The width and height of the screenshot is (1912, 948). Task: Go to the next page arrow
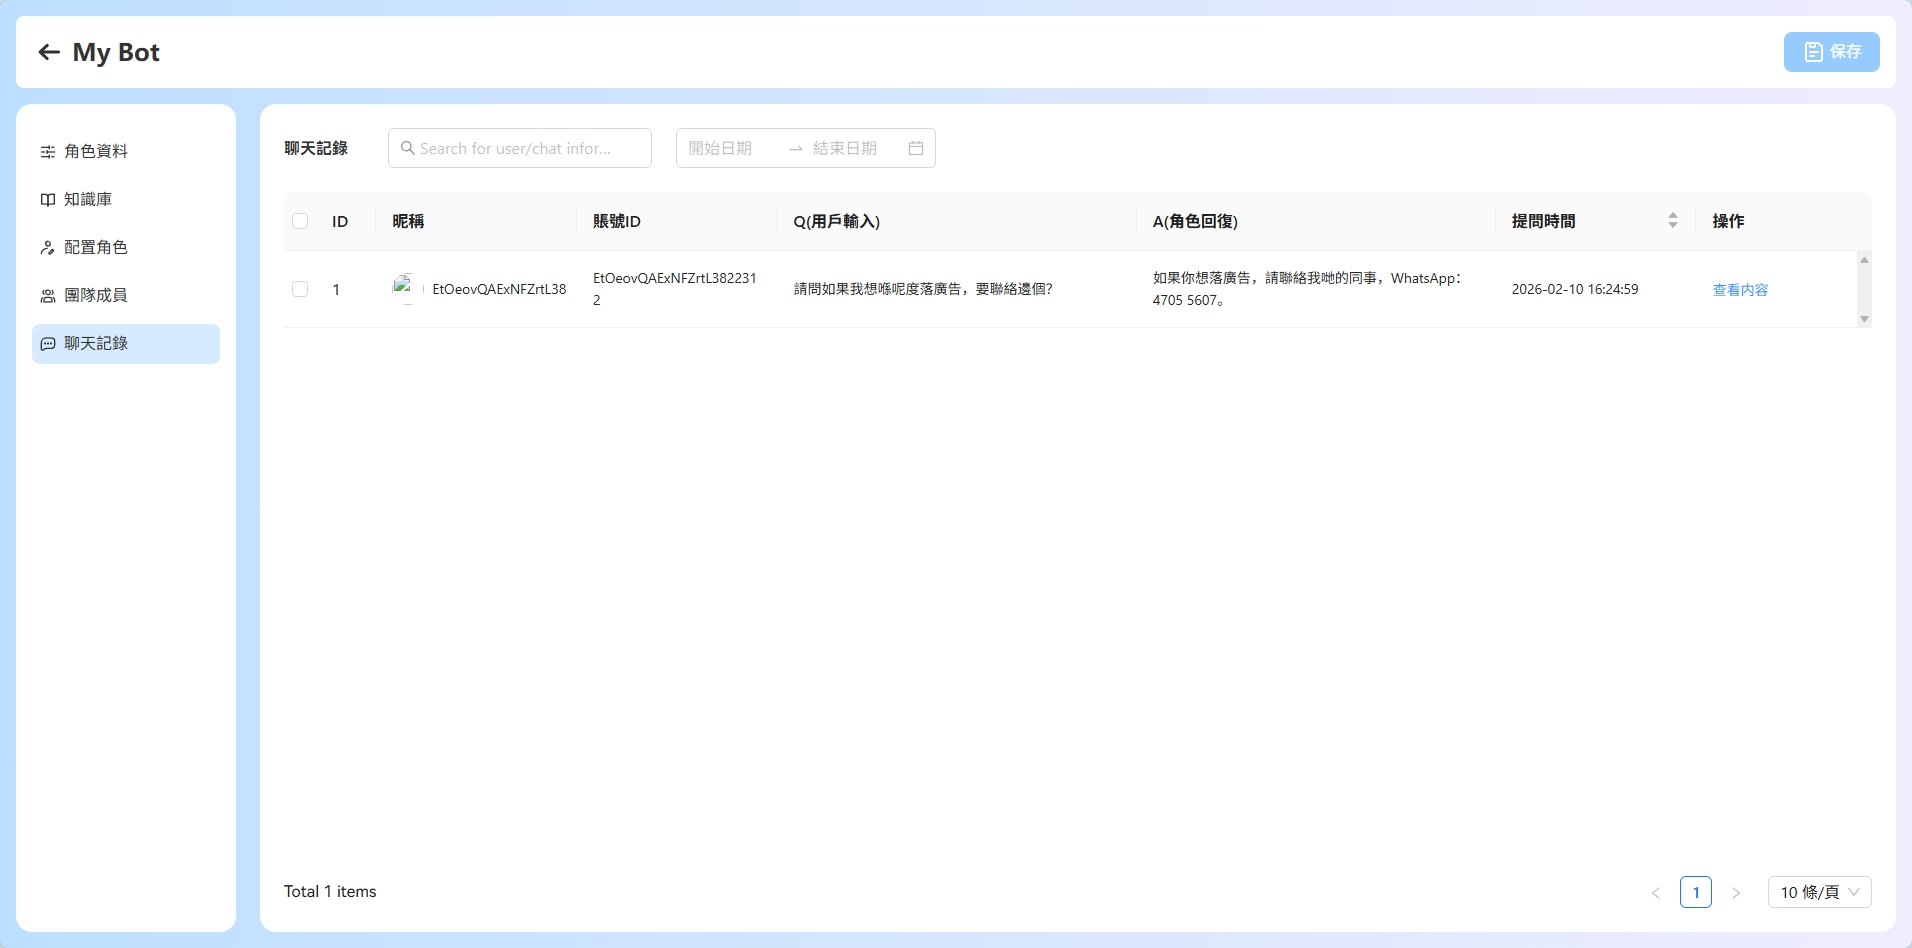[x=1736, y=892]
